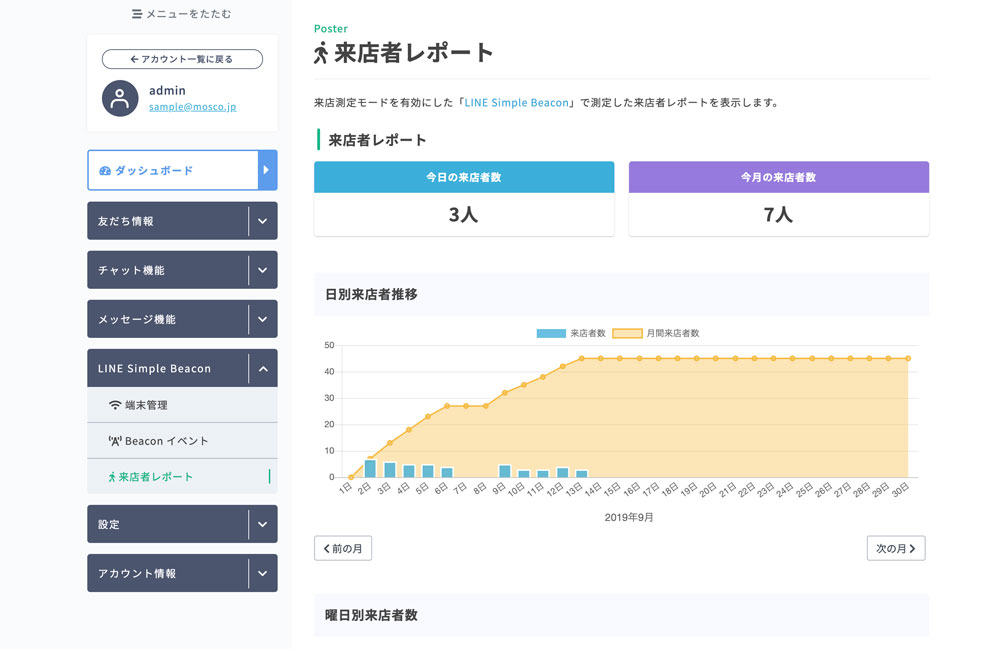Screen dimensions: 1000x649
Task: Open the sample@mosco.jp email link
Action: tap(193, 107)
